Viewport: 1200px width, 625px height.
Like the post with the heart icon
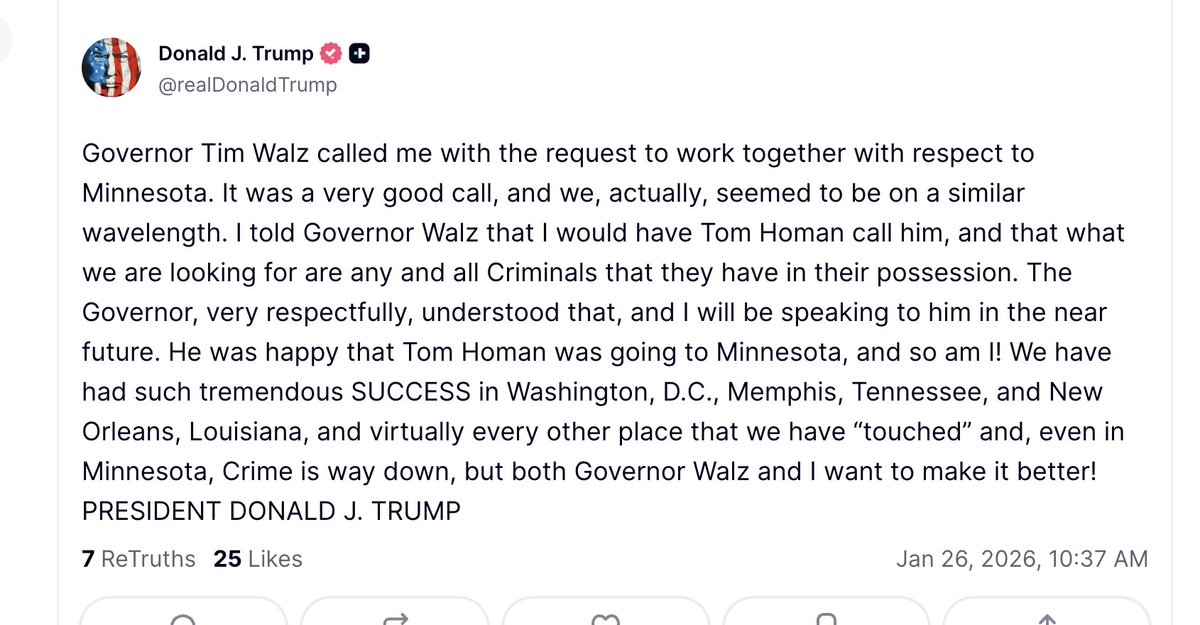coord(608,618)
